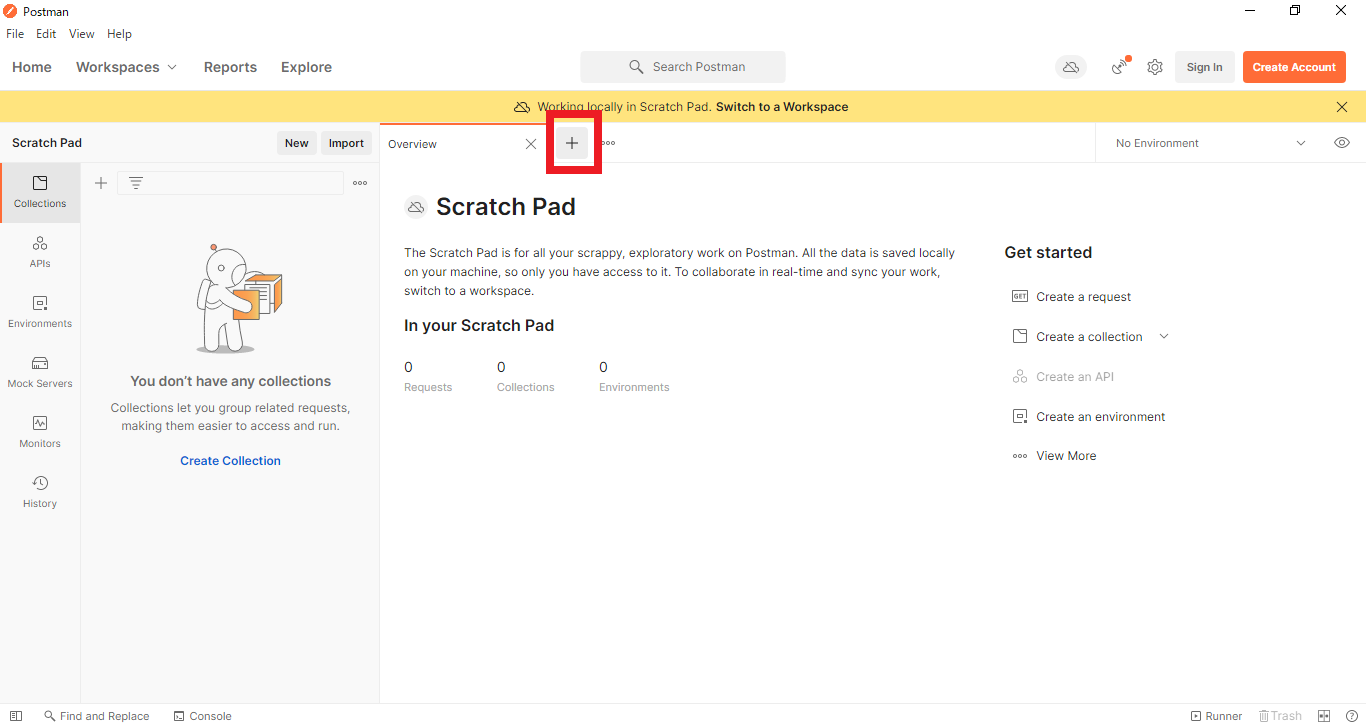Click the filter icon in the collections search
Image resolution: width=1366 pixels, height=728 pixels.
pos(136,183)
